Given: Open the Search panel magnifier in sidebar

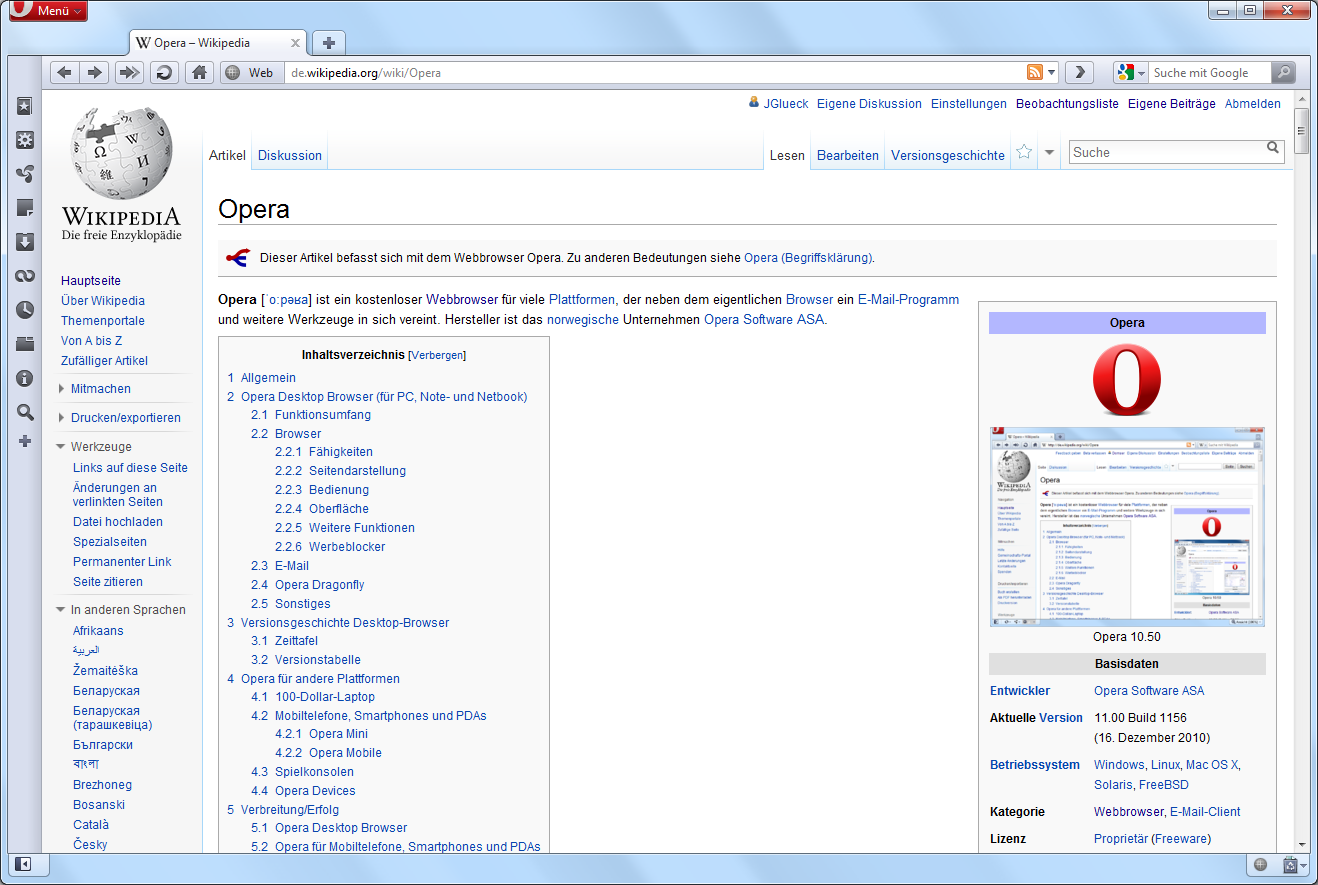Looking at the screenshot, I should (x=25, y=412).
